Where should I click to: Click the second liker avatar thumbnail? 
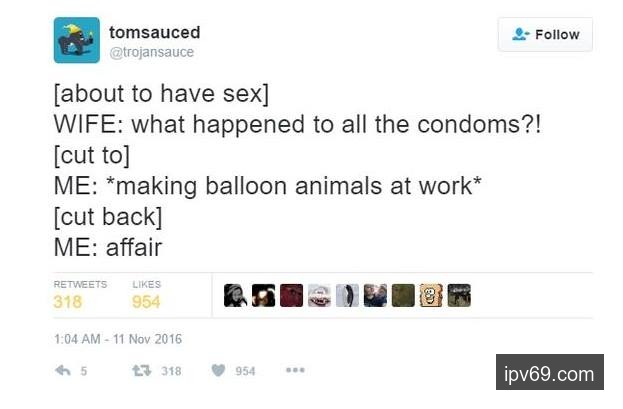264,295
